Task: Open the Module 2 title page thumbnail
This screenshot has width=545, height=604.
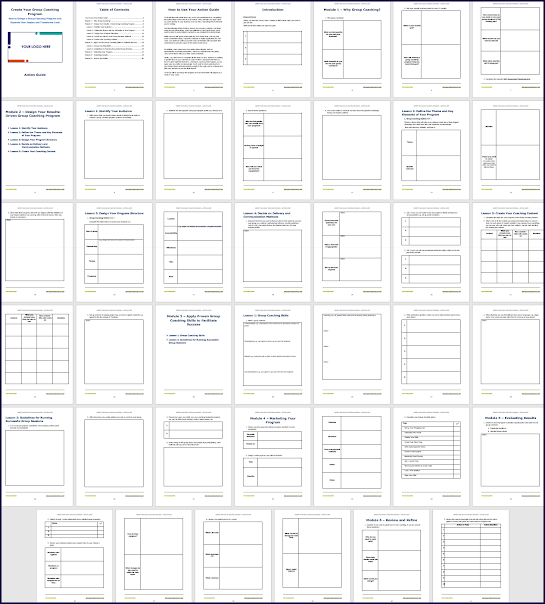Action: (x=37, y=150)
